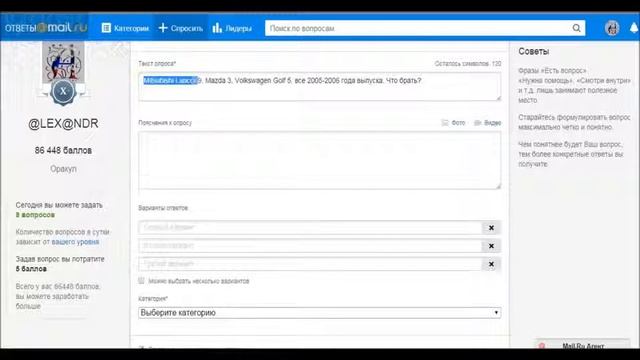The height and width of the screenshot is (360, 640).
Task: Click the bar chart icon beside Лидеры
Action: coord(217,28)
